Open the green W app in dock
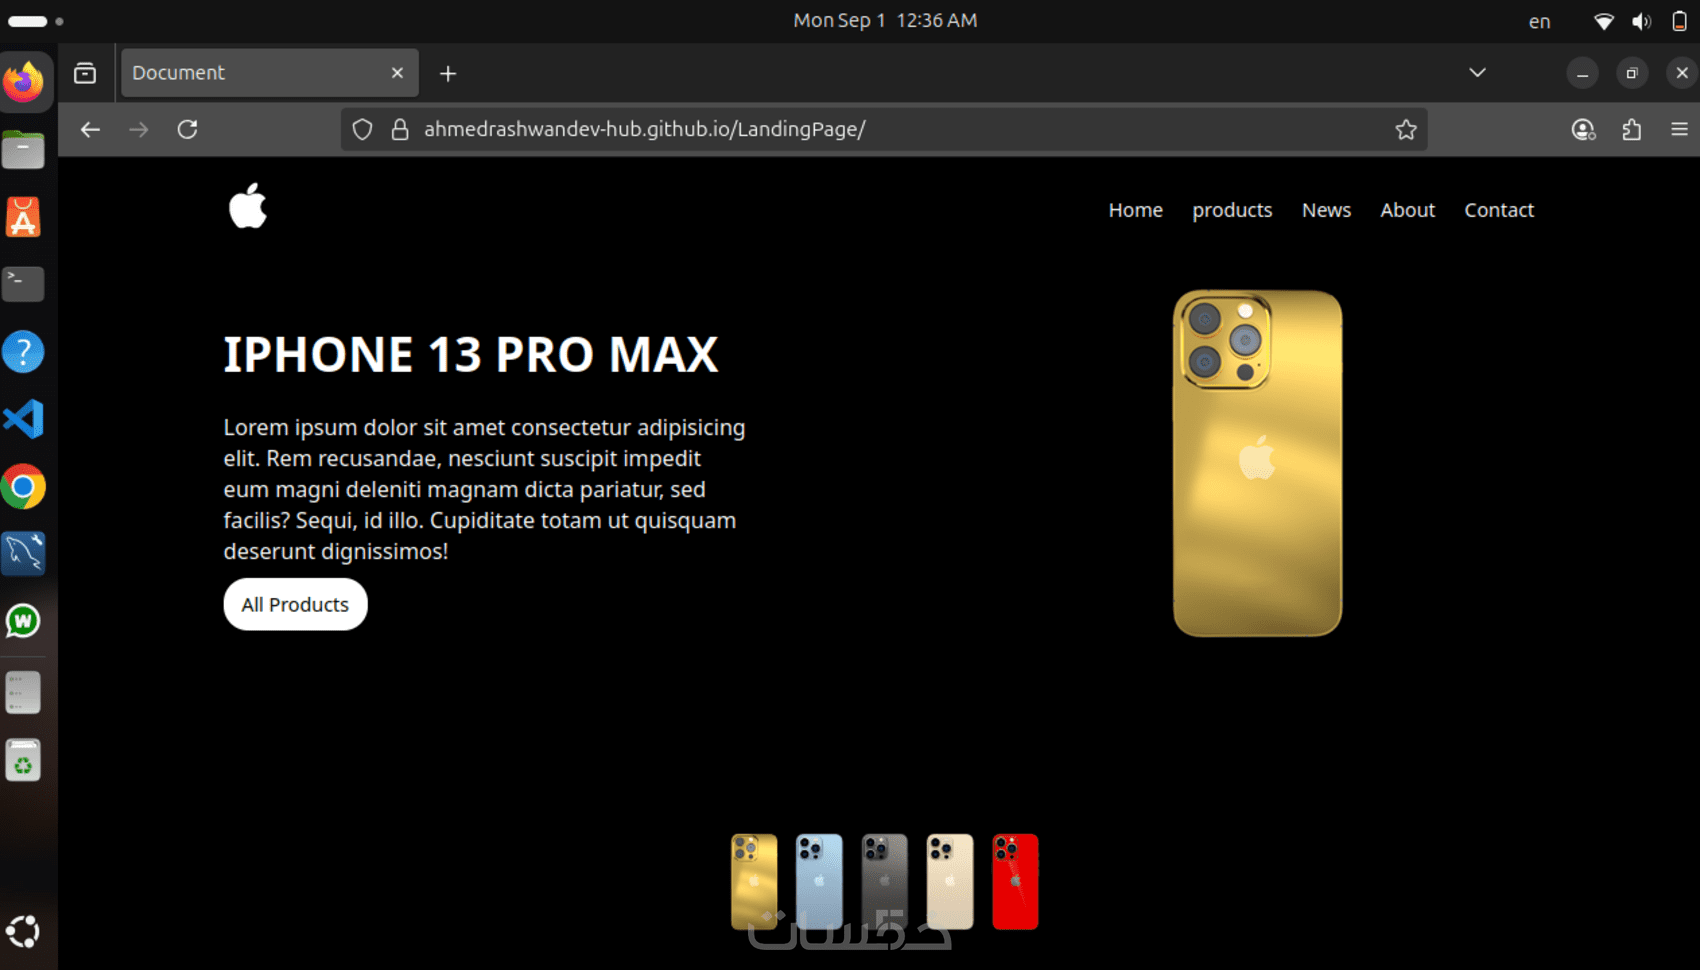The width and height of the screenshot is (1700, 970). coord(24,621)
